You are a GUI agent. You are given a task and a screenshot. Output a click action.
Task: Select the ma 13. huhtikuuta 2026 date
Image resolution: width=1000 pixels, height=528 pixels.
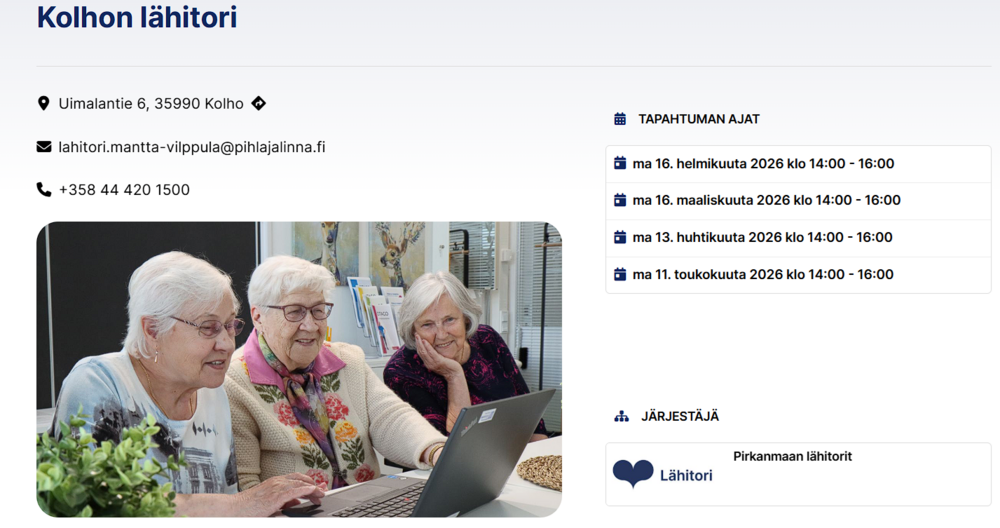click(x=762, y=237)
